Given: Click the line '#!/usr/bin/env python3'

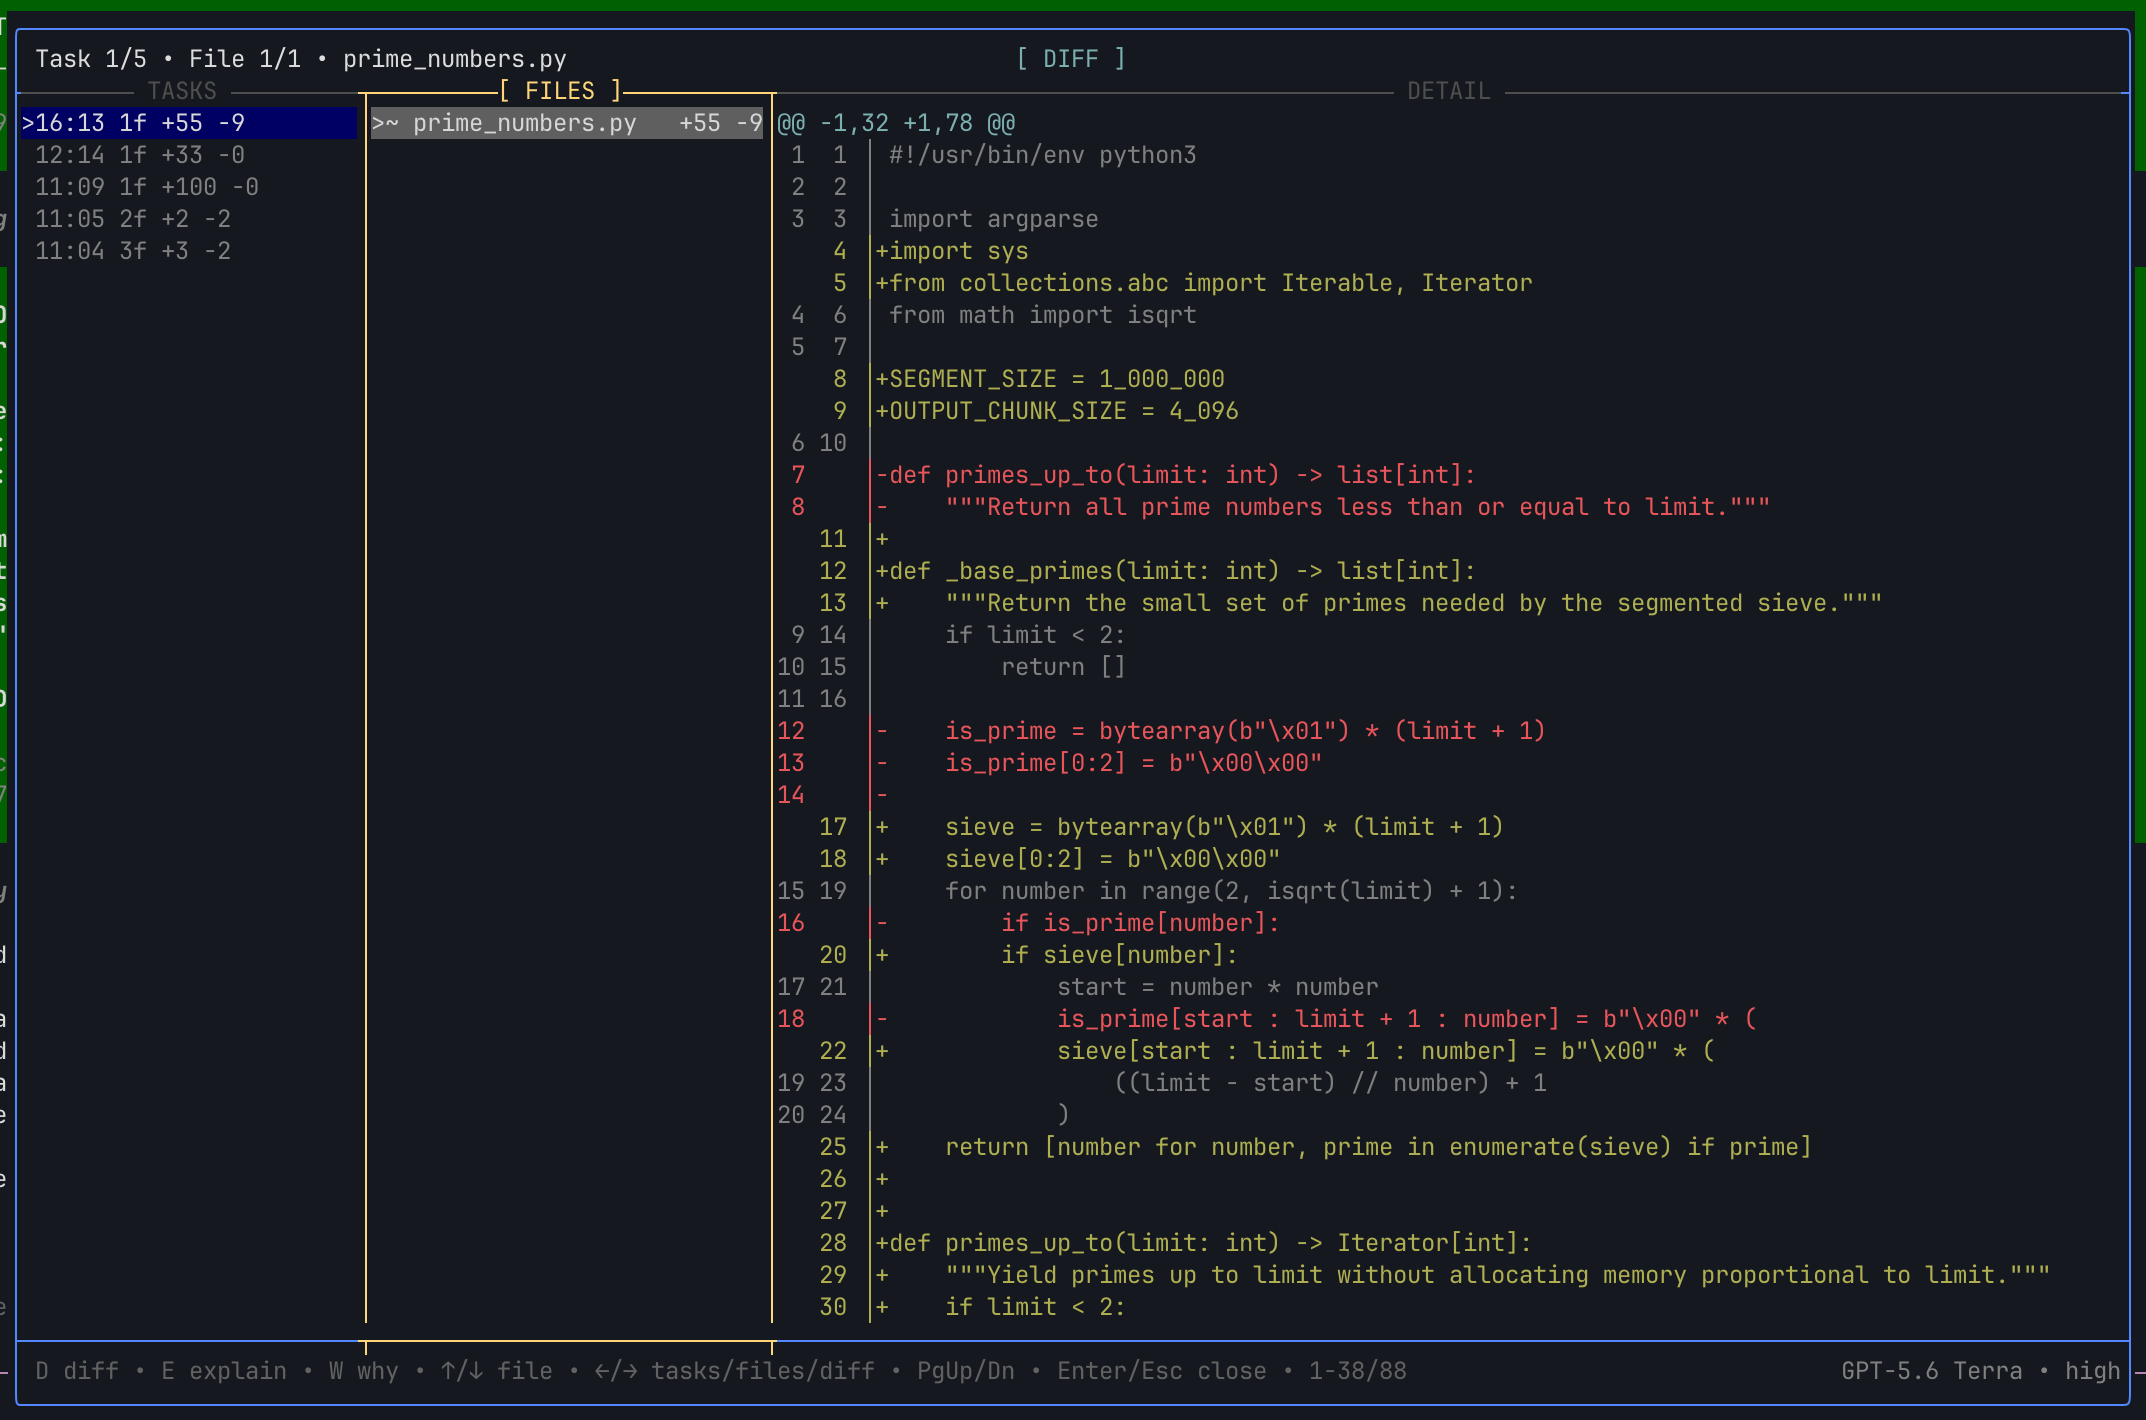Looking at the screenshot, I should pos(1043,155).
